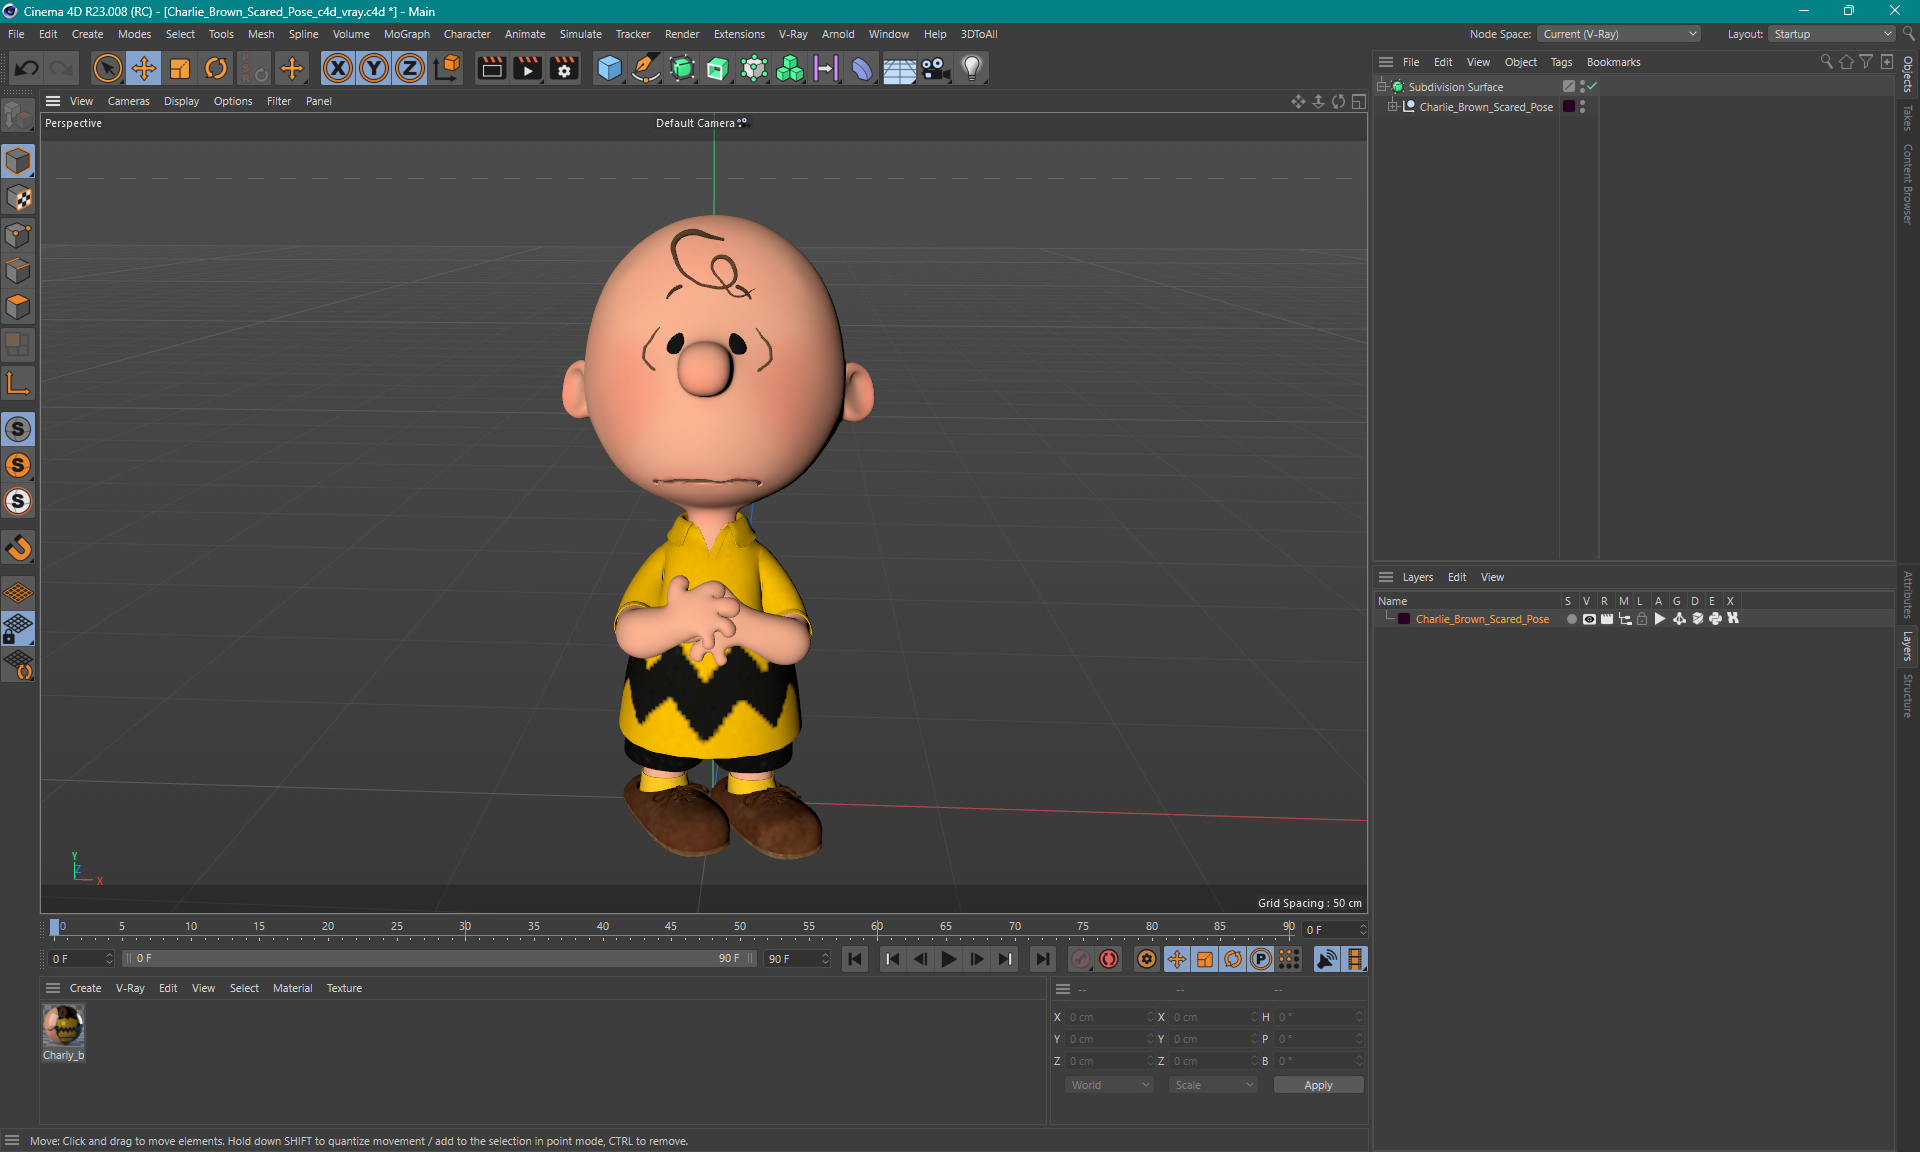
Task: Toggle layer visibility eye for Charlie_Brown_Scared_Pose
Action: coord(1589,619)
